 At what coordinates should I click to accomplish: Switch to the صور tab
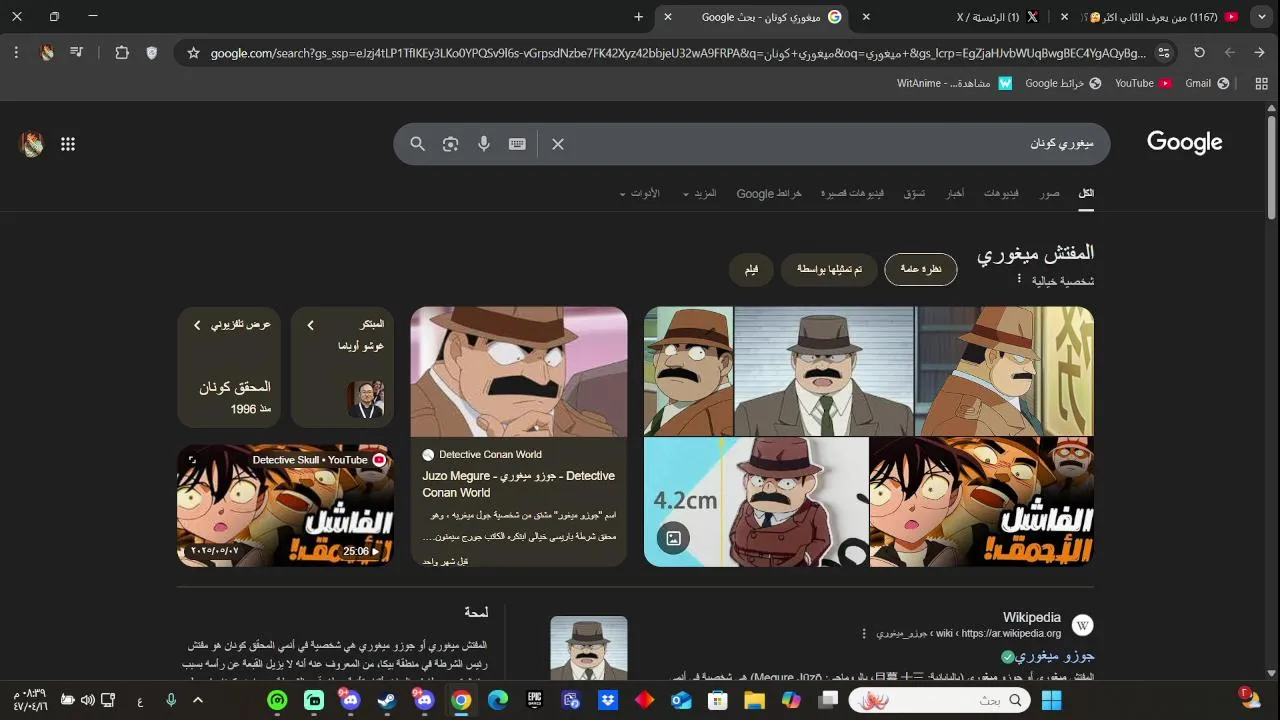pos(1049,193)
